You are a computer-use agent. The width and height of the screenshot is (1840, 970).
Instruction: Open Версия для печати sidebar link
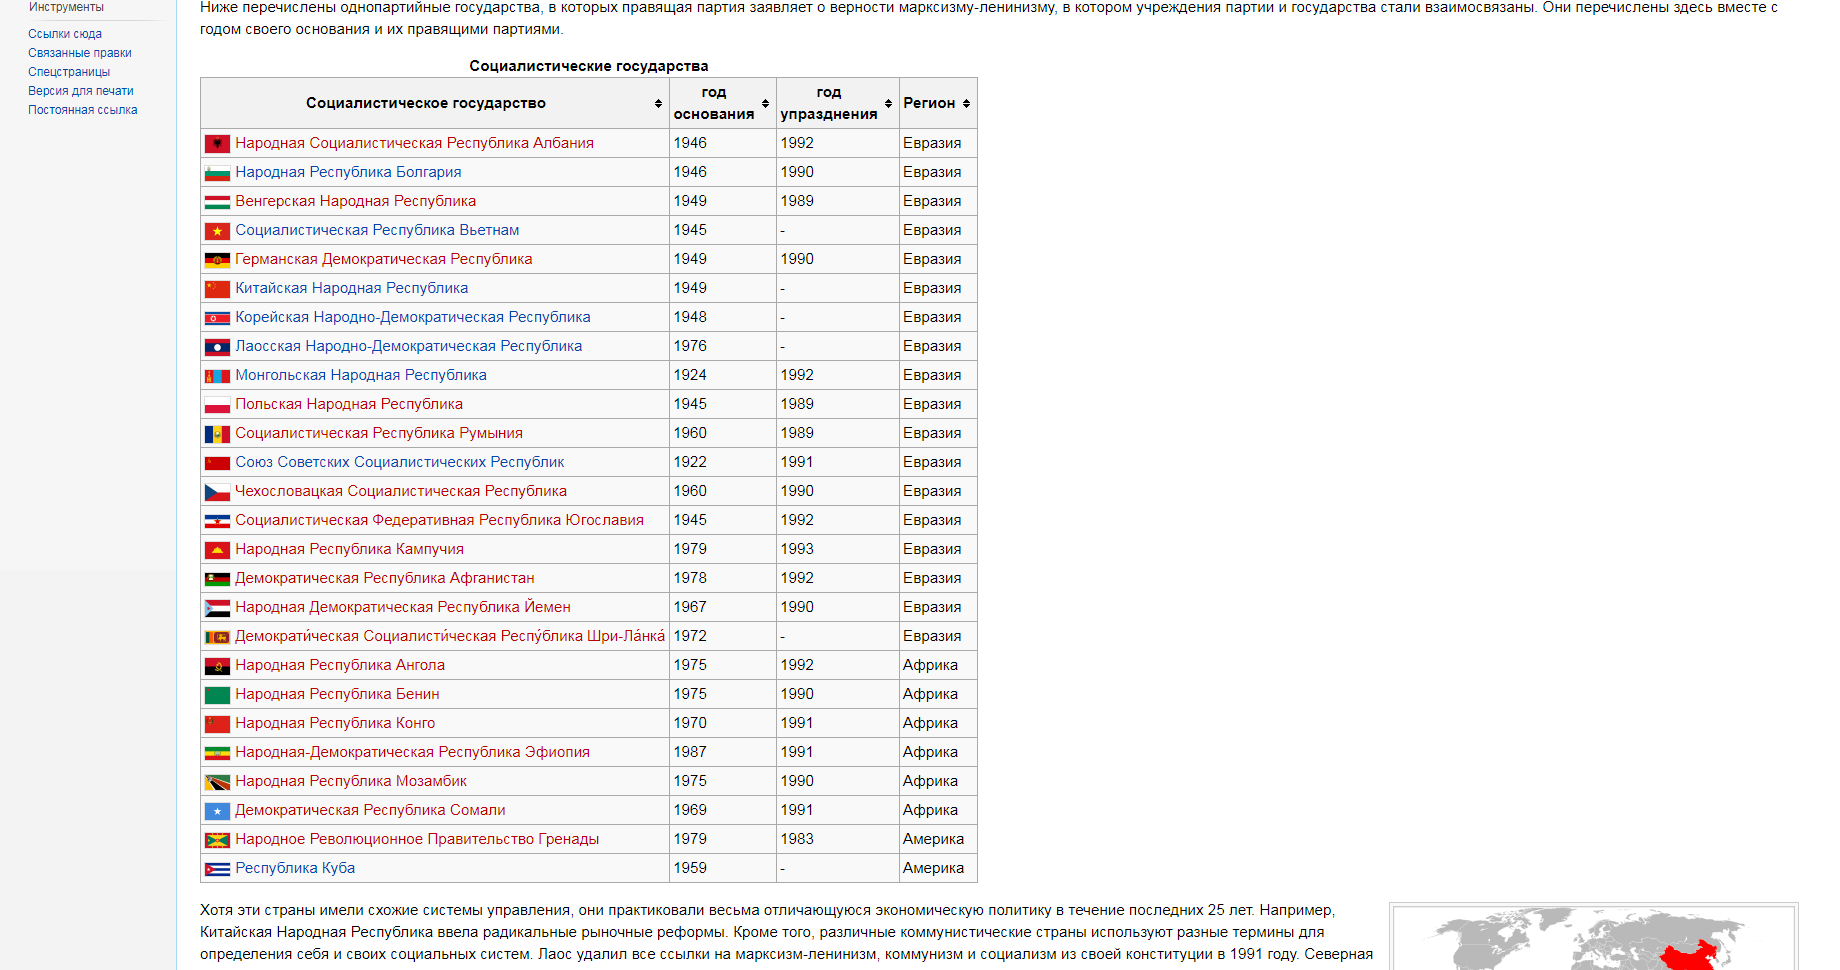(x=81, y=91)
